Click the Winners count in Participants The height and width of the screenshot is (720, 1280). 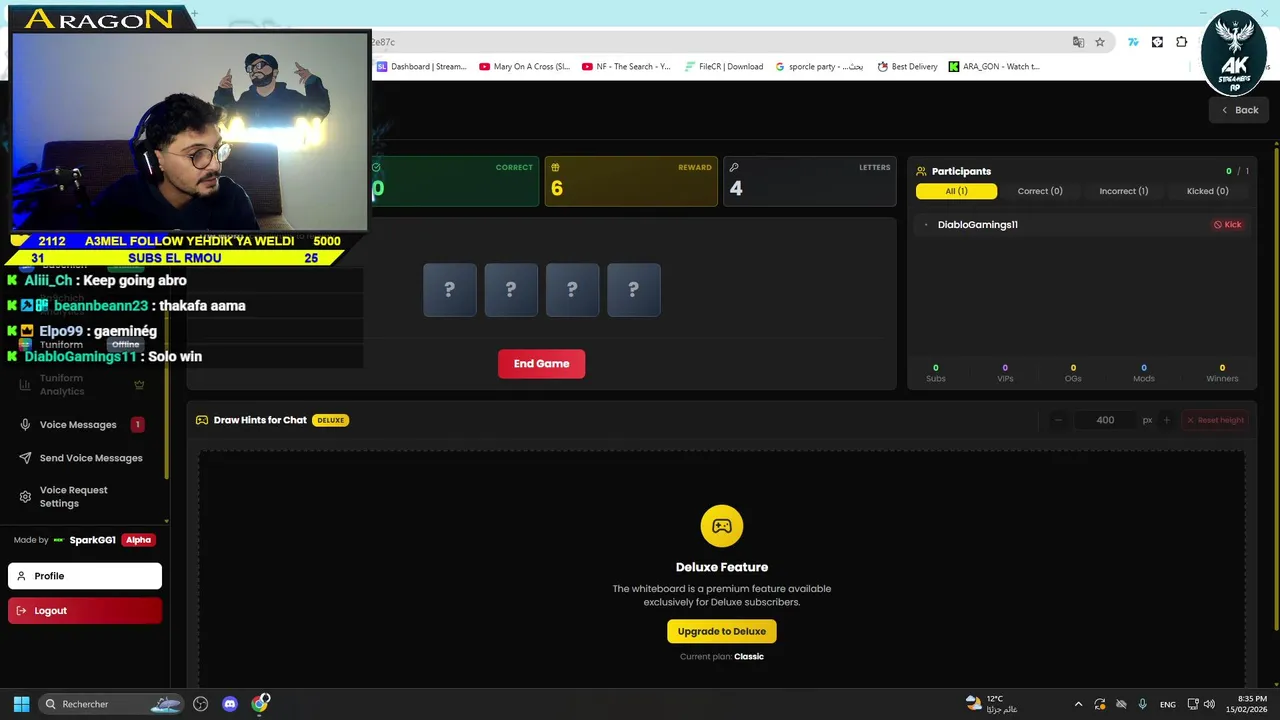click(1222, 373)
